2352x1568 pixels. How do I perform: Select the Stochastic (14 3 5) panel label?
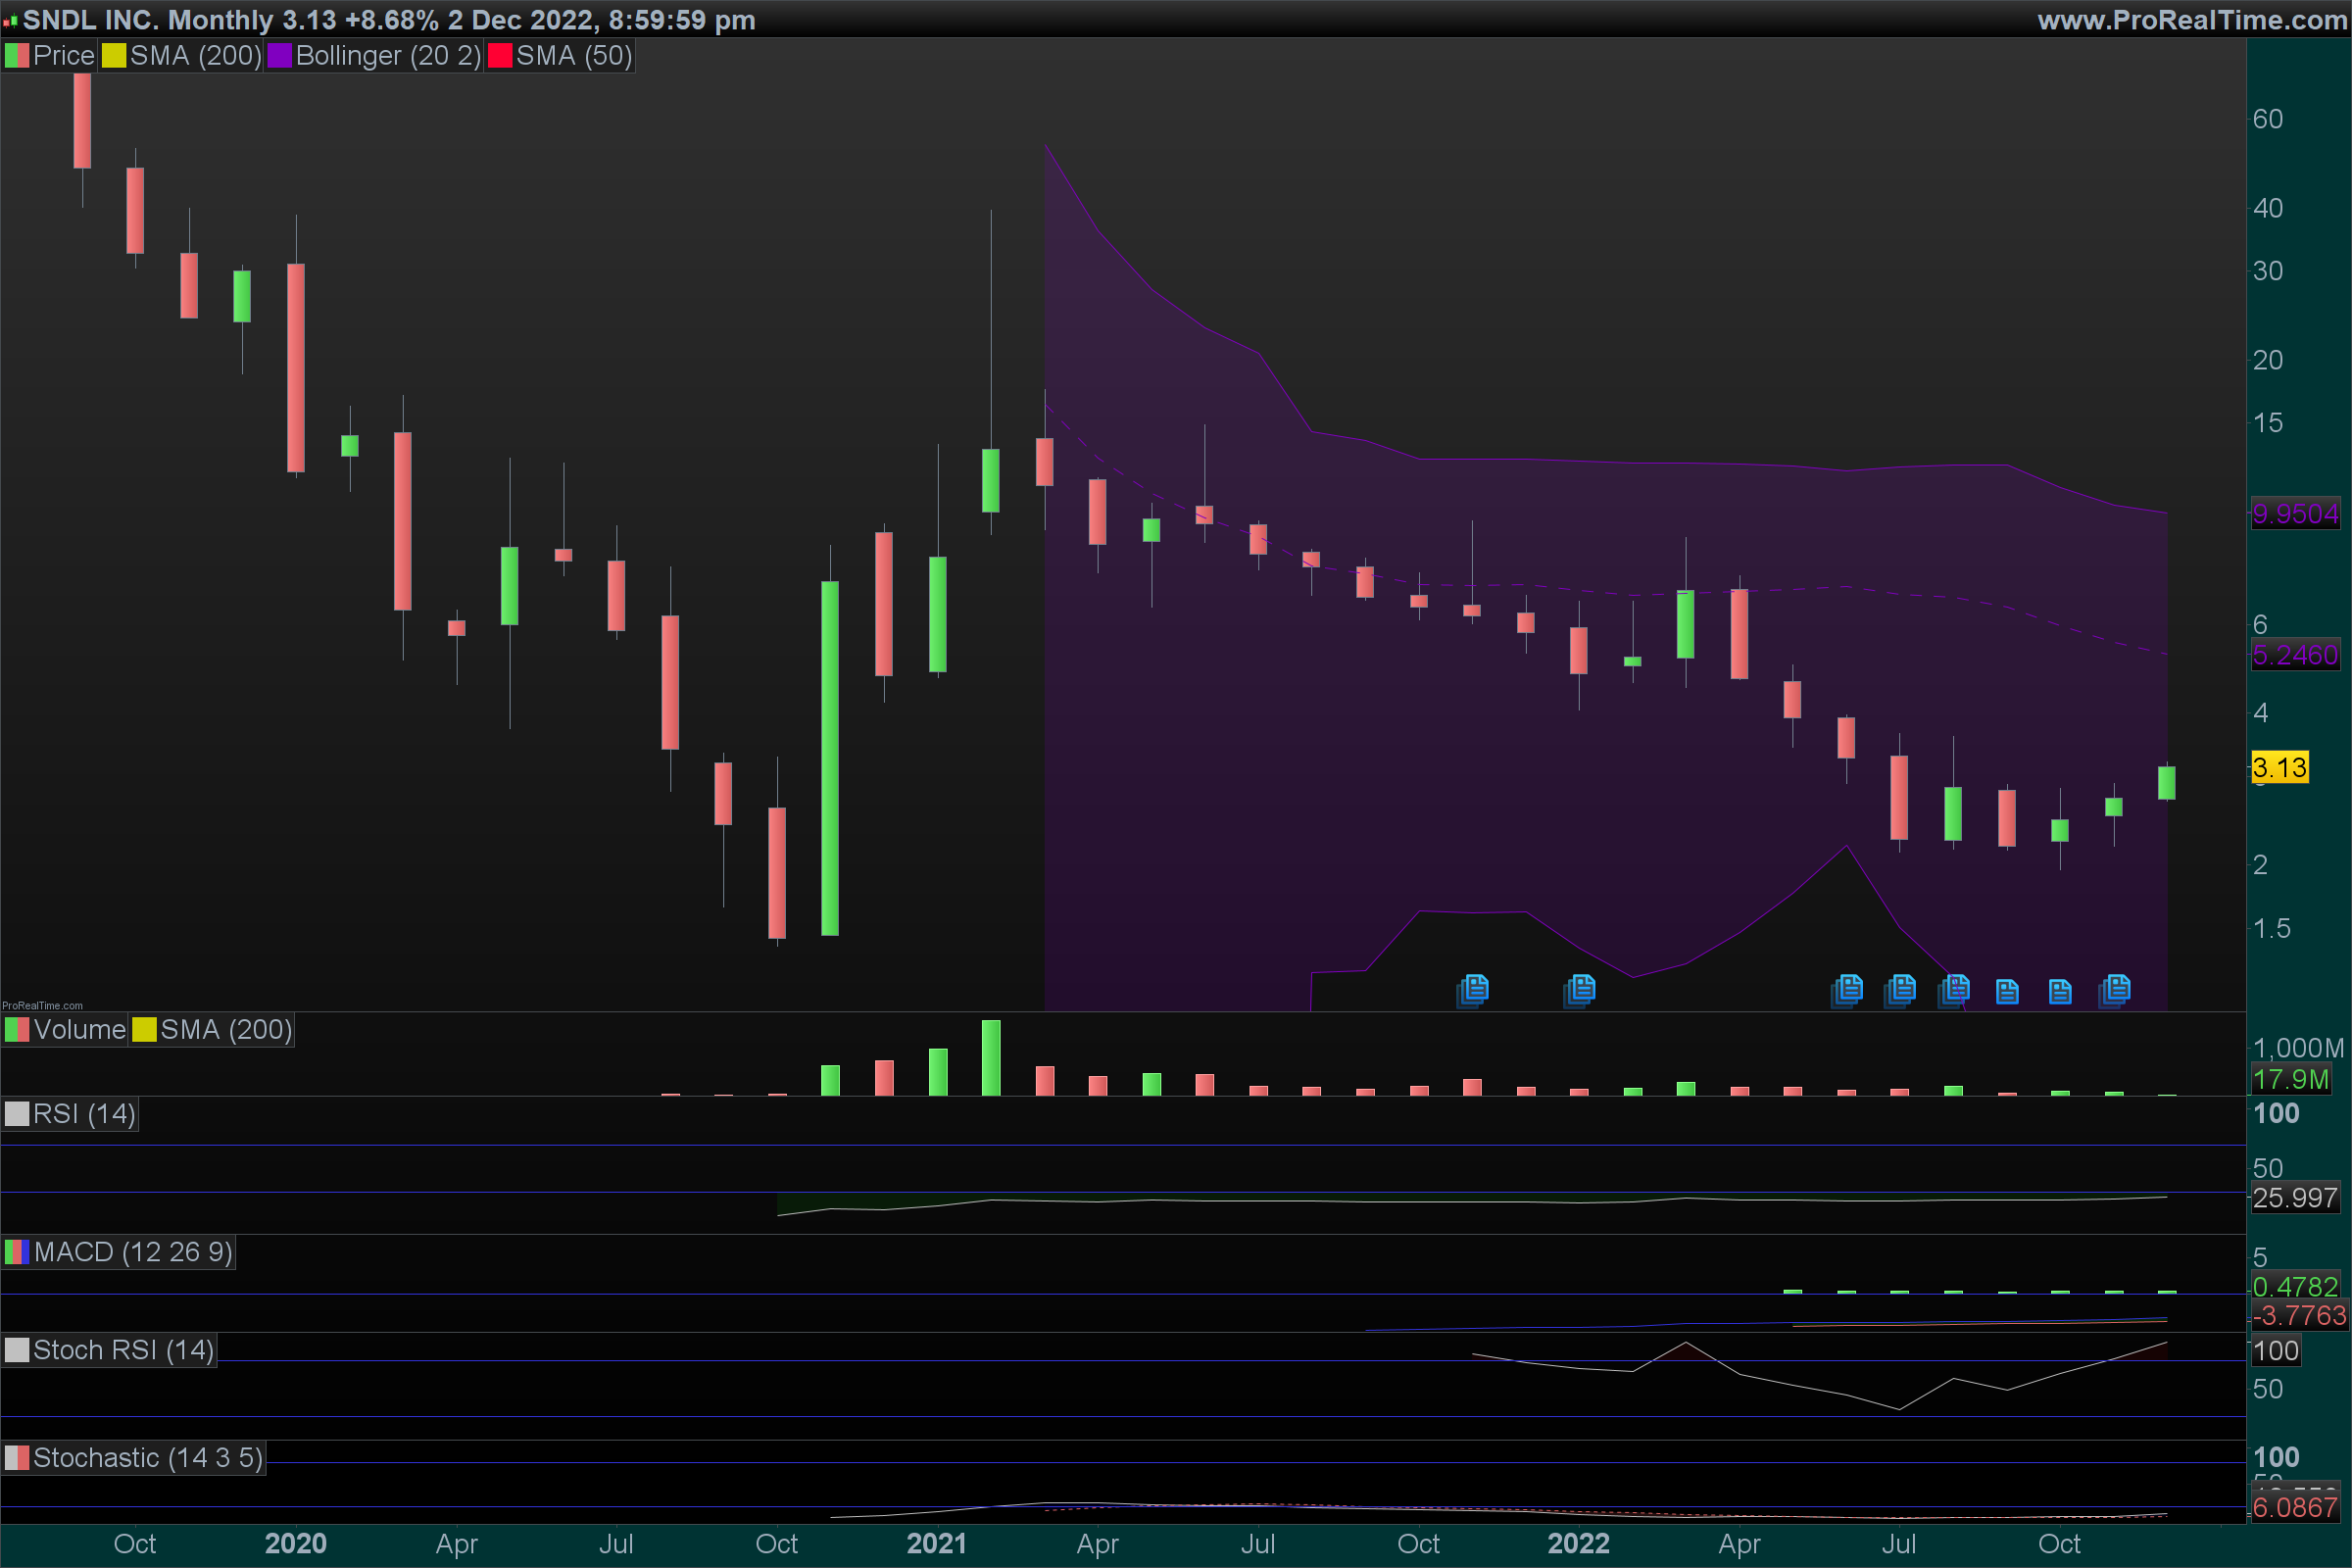pos(147,1458)
